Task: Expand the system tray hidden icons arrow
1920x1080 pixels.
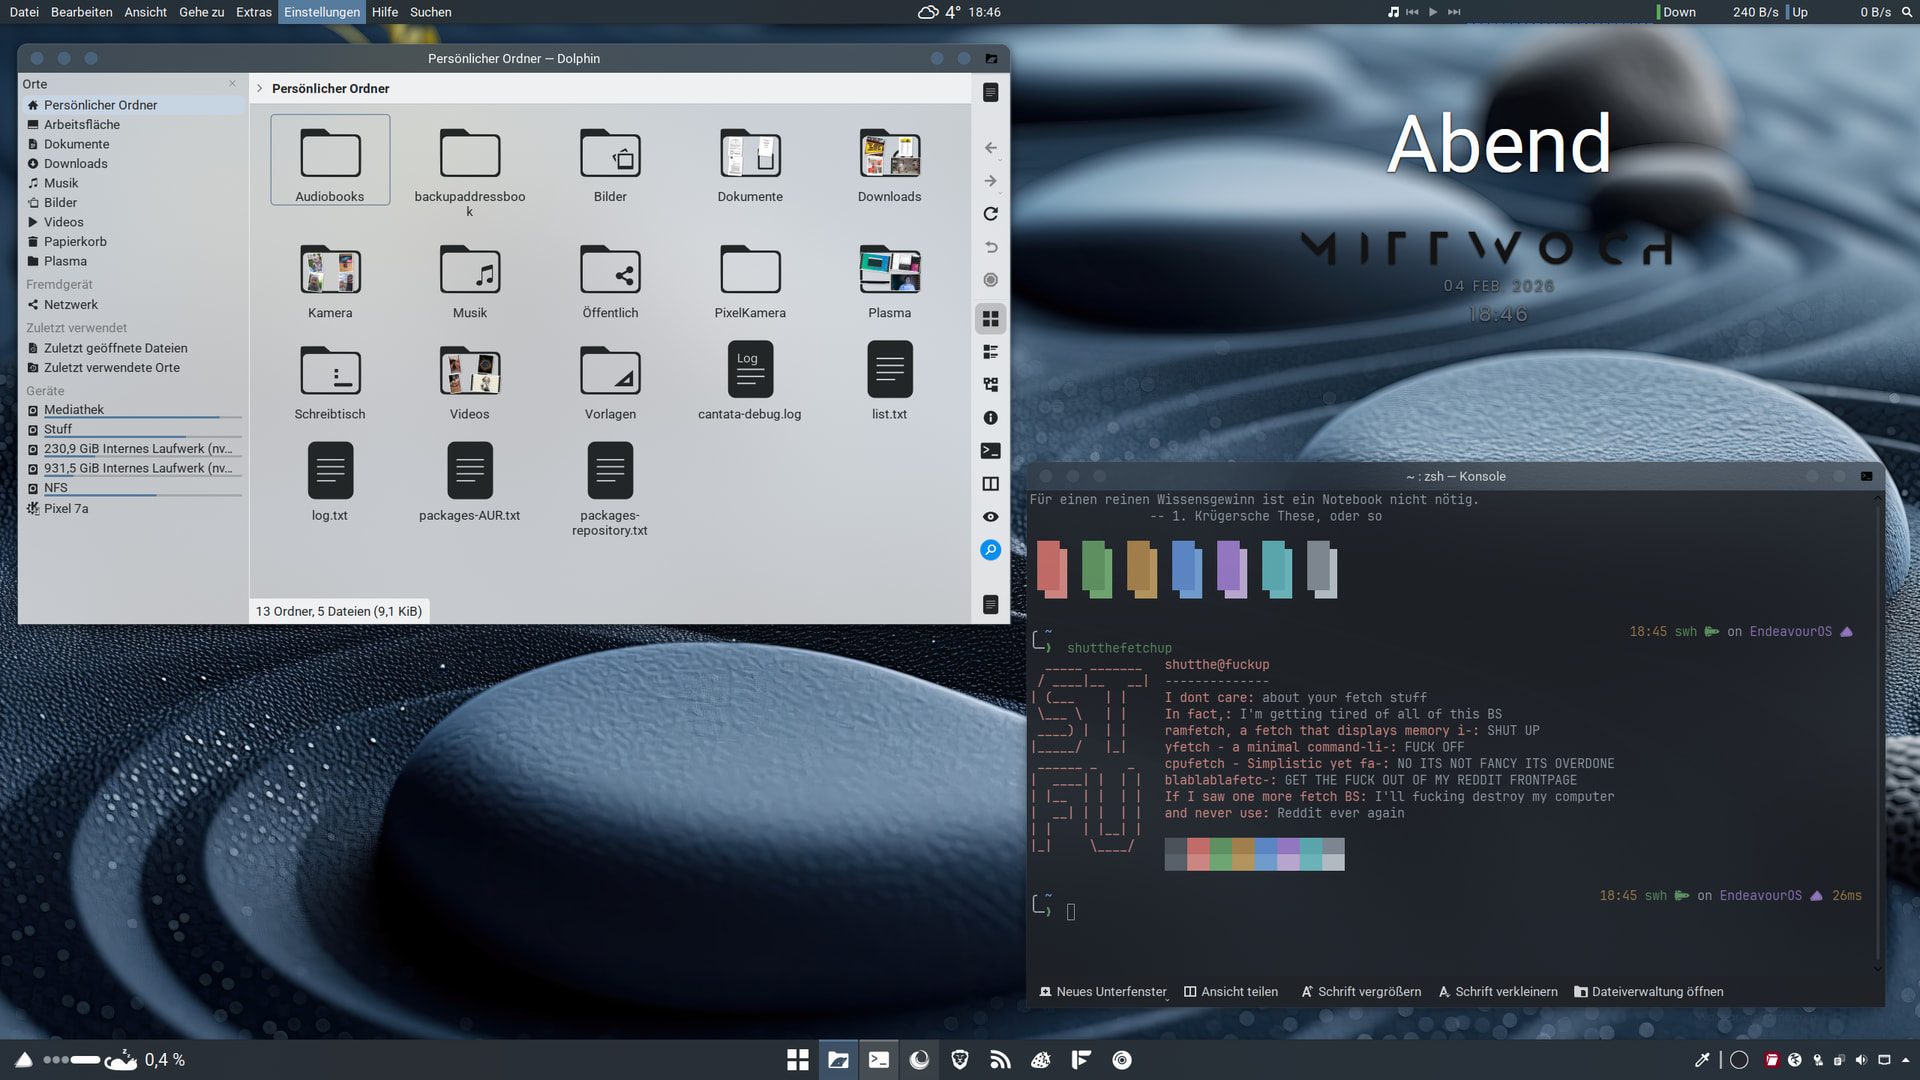Action: click(x=1905, y=1060)
